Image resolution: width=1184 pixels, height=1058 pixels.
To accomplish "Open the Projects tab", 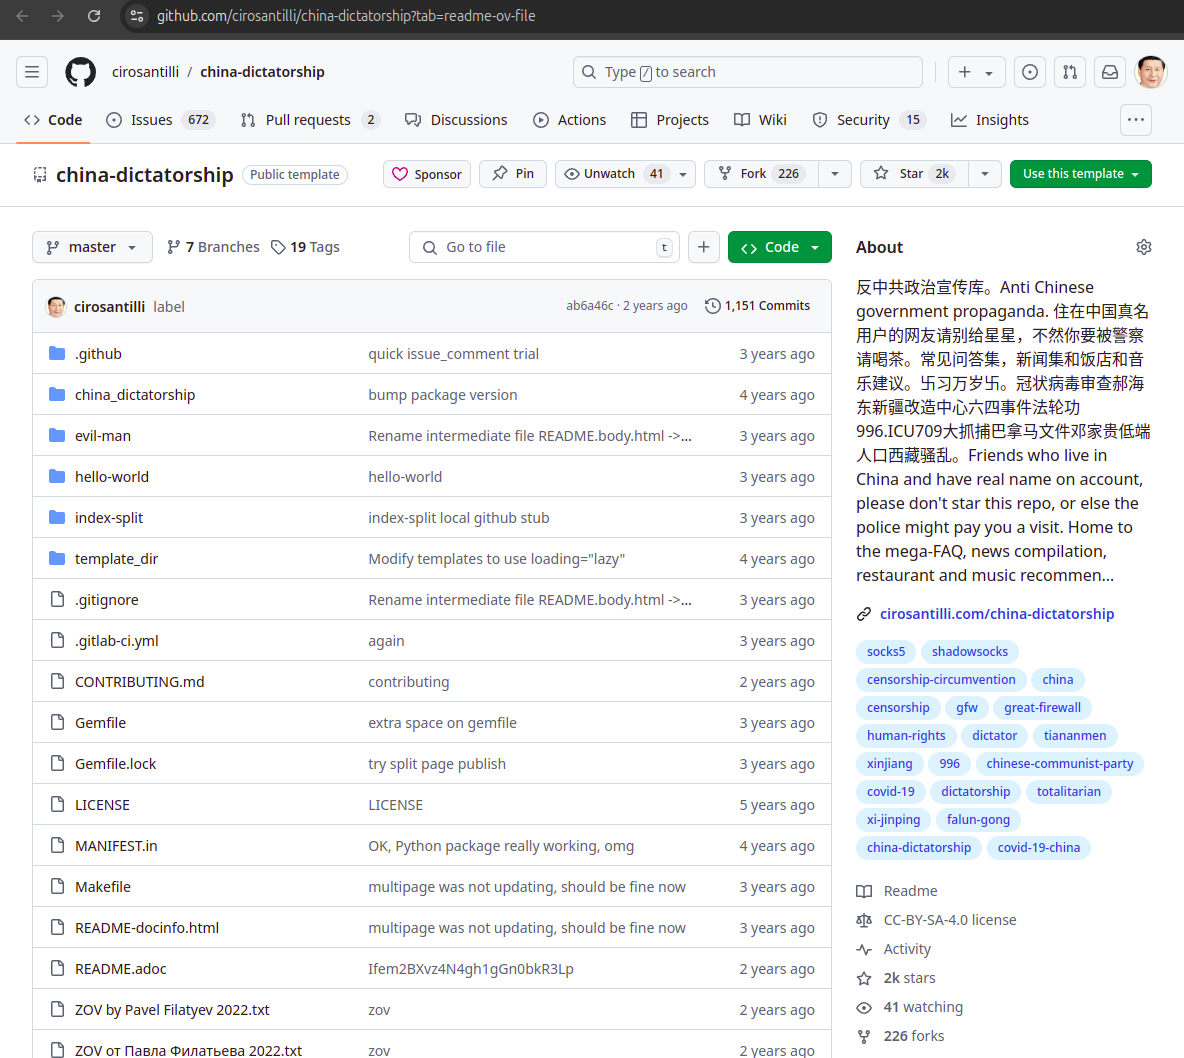I will pyautogui.click(x=670, y=119).
